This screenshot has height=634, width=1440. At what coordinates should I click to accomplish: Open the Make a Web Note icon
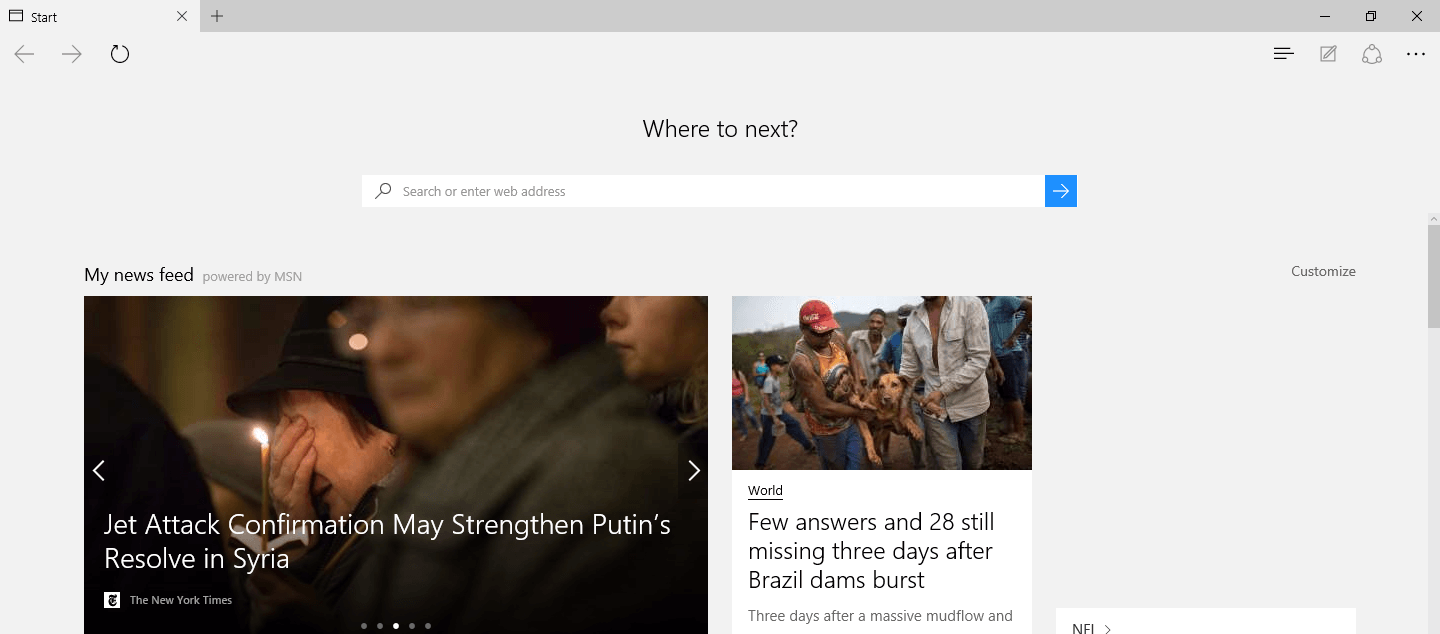coord(1328,54)
